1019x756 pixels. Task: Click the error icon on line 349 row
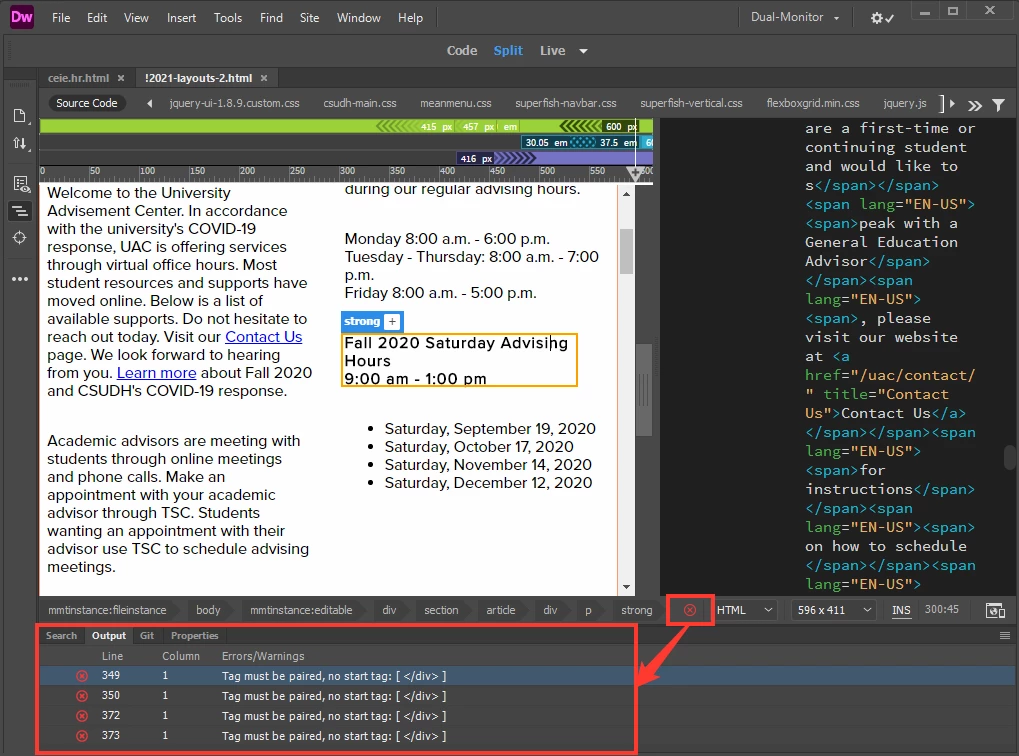coord(82,676)
